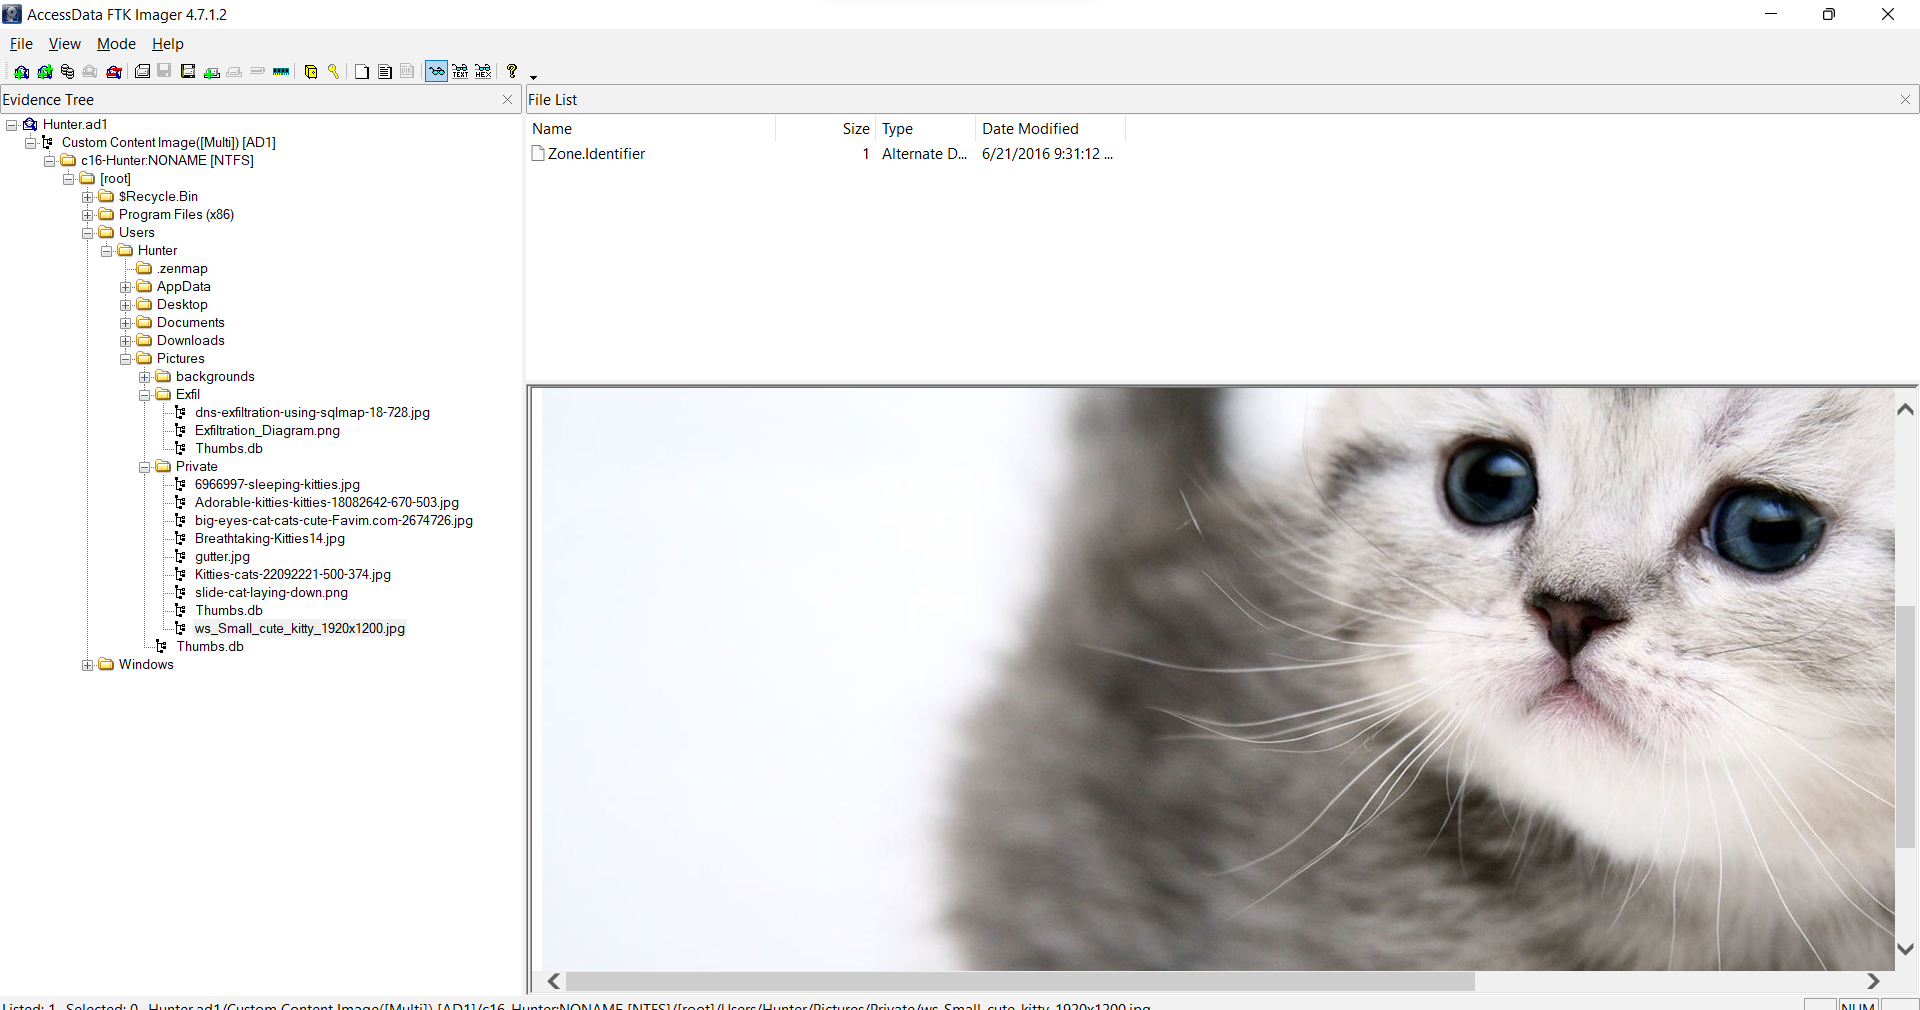Click the Create Disk Image icon

[x=142, y=71]
